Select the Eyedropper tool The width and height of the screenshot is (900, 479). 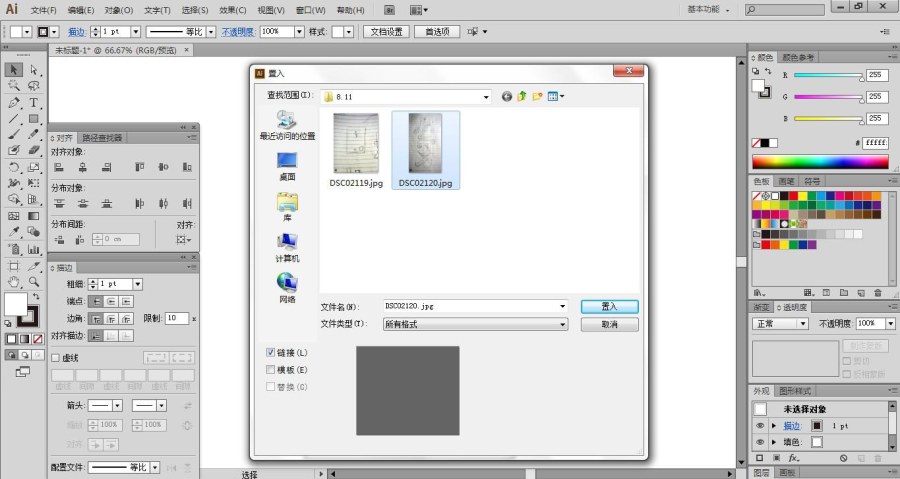point(14,232)
